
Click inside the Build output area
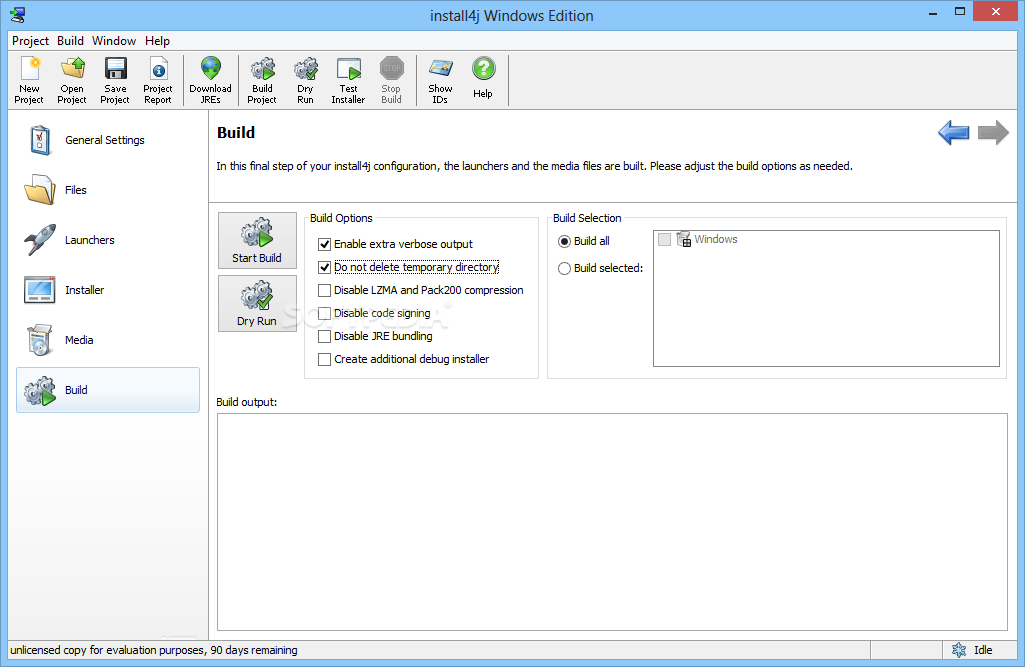612,522
